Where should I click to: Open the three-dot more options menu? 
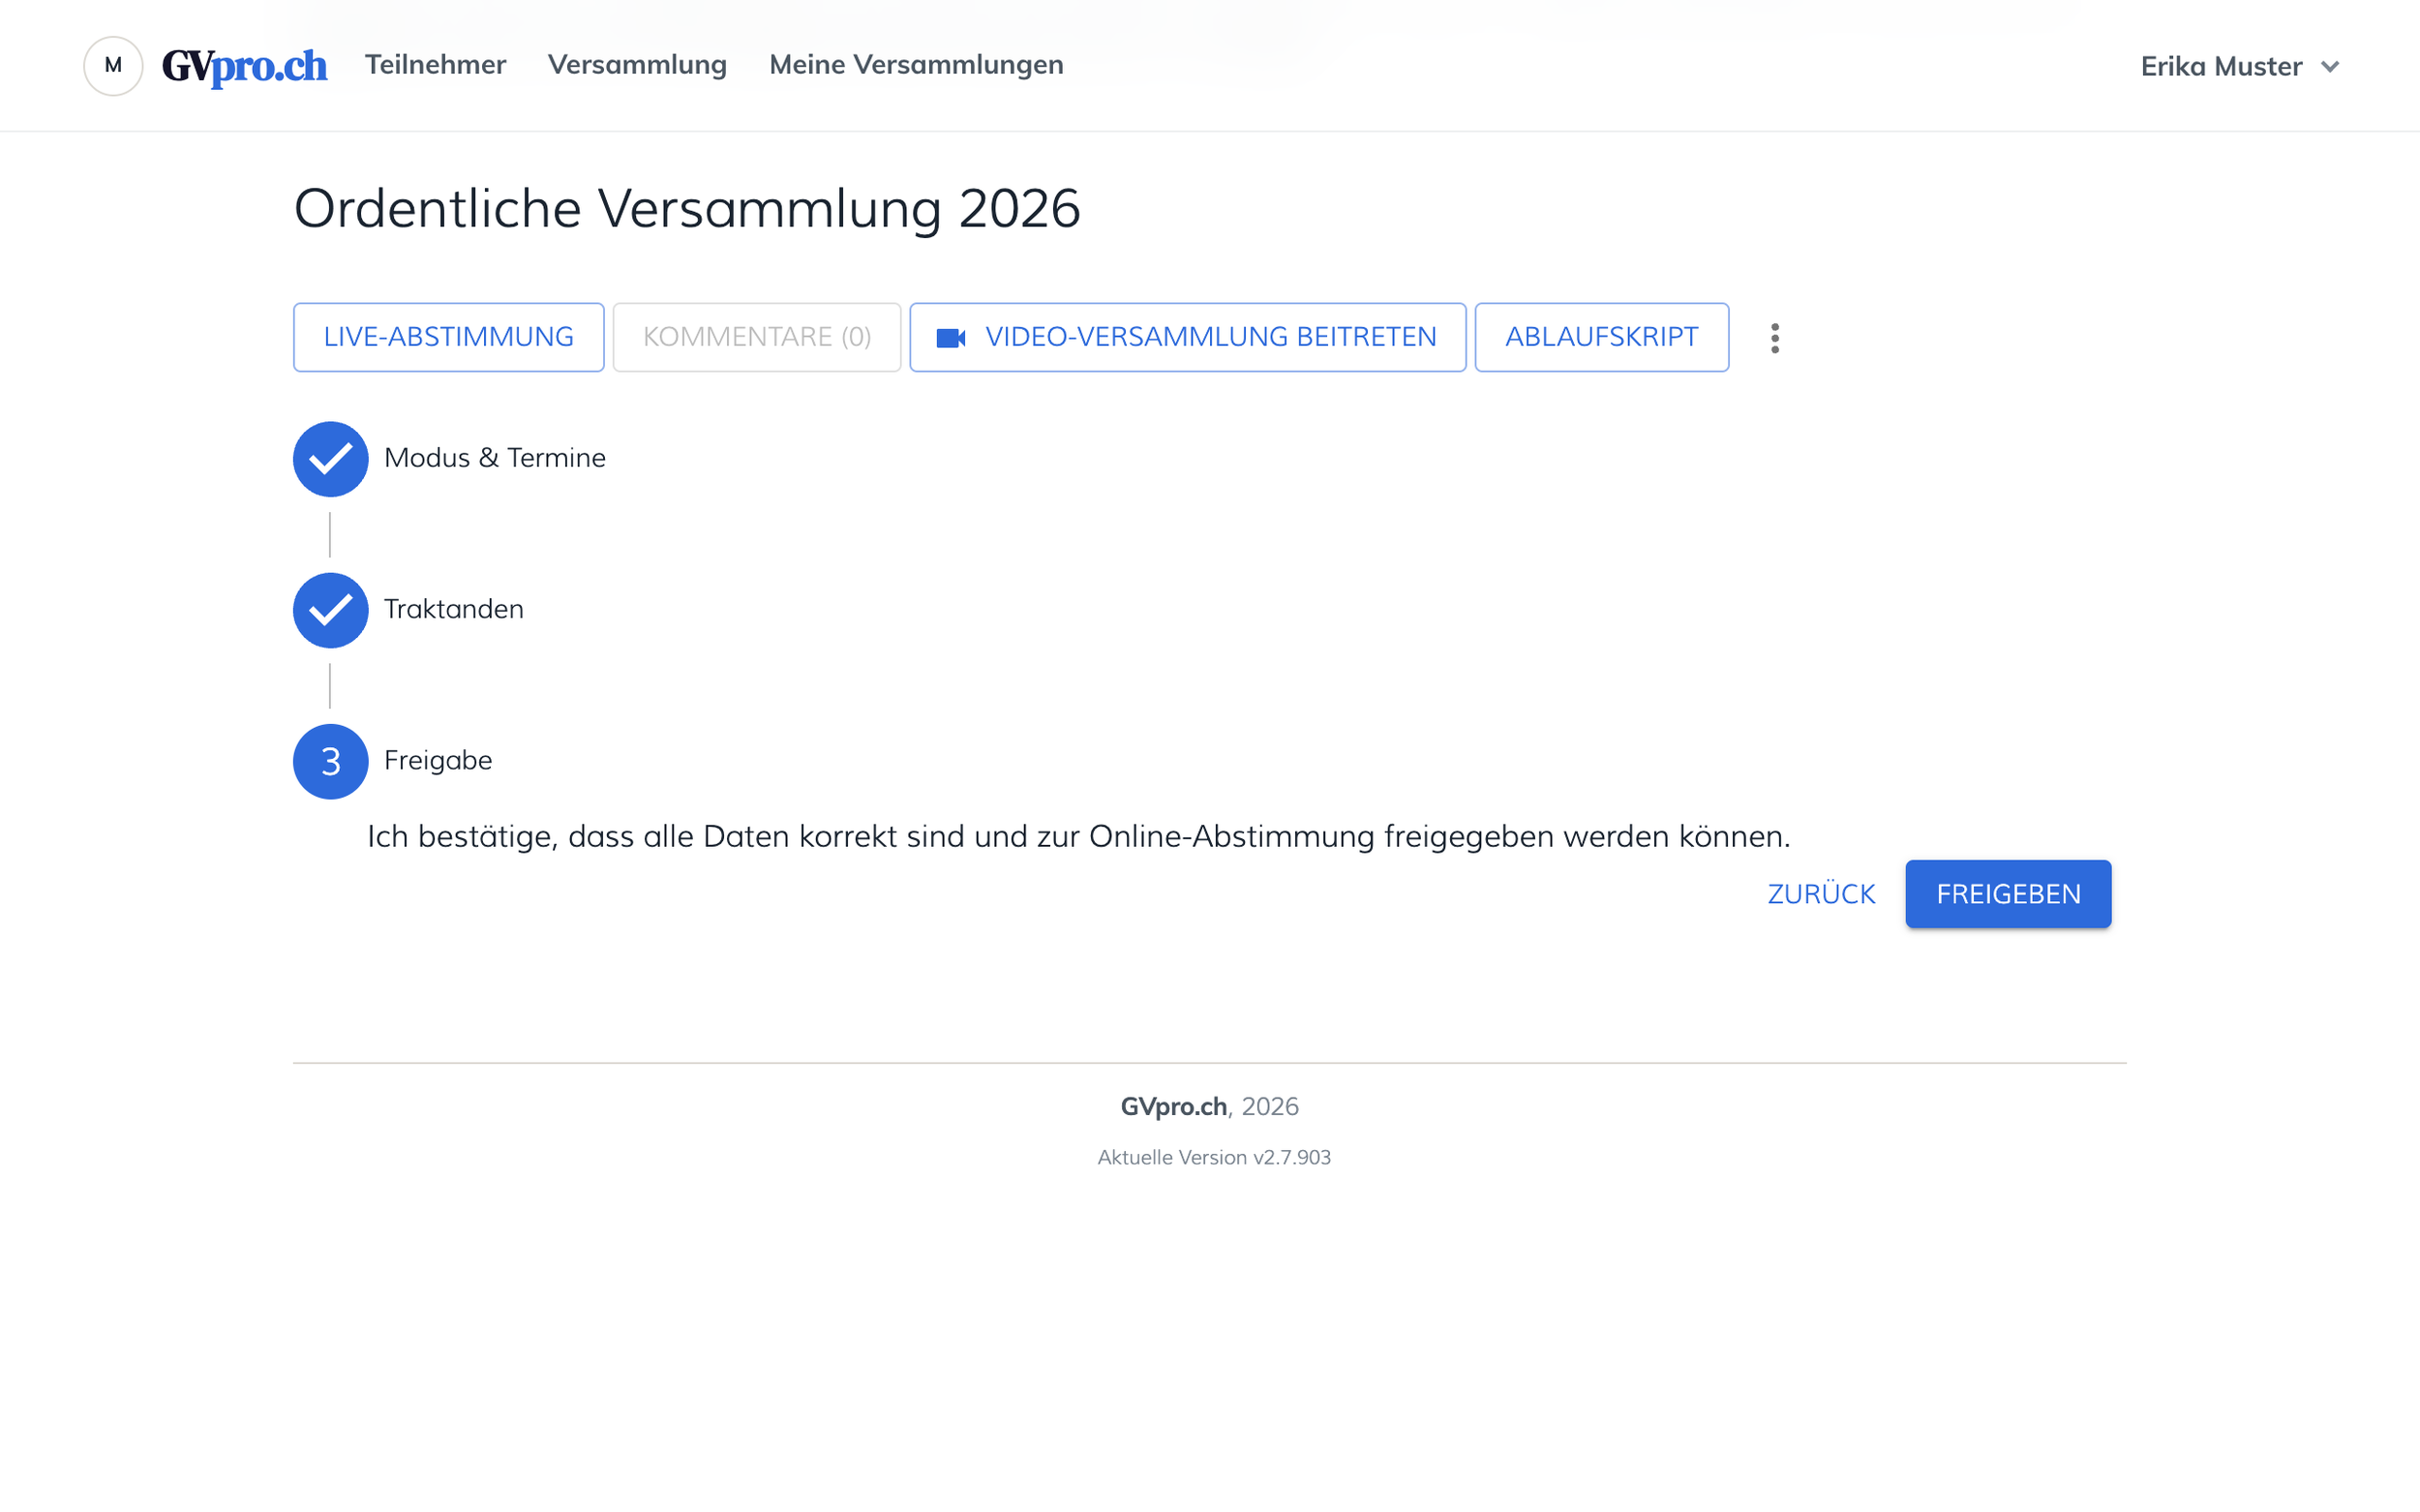click(x=1775, y=338)
